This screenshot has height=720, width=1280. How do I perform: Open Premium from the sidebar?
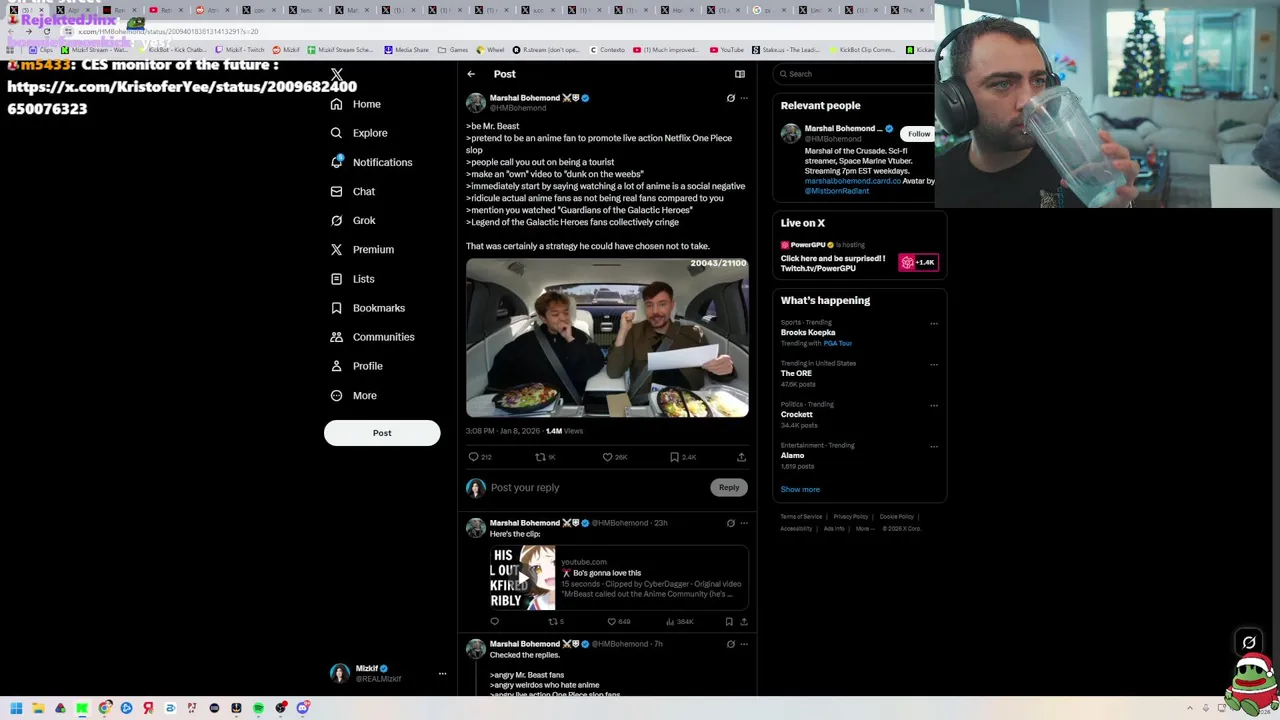(x=362, y=249)
